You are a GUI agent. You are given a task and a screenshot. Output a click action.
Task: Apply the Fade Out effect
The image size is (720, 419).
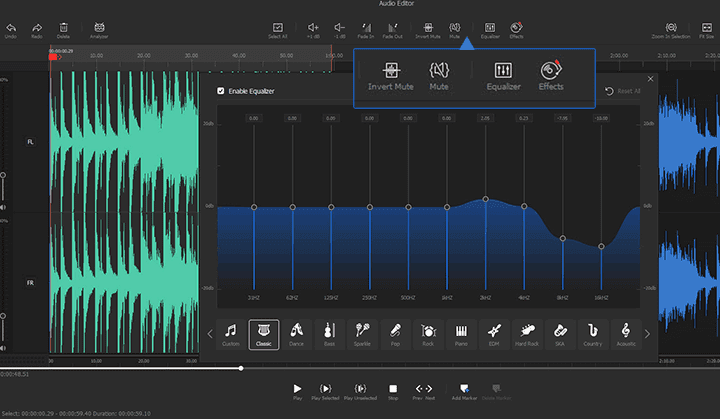pos(392,26)
